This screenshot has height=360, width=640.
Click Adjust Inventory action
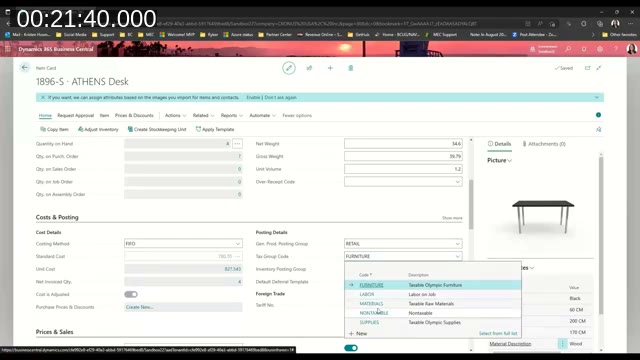coord(98,129)
